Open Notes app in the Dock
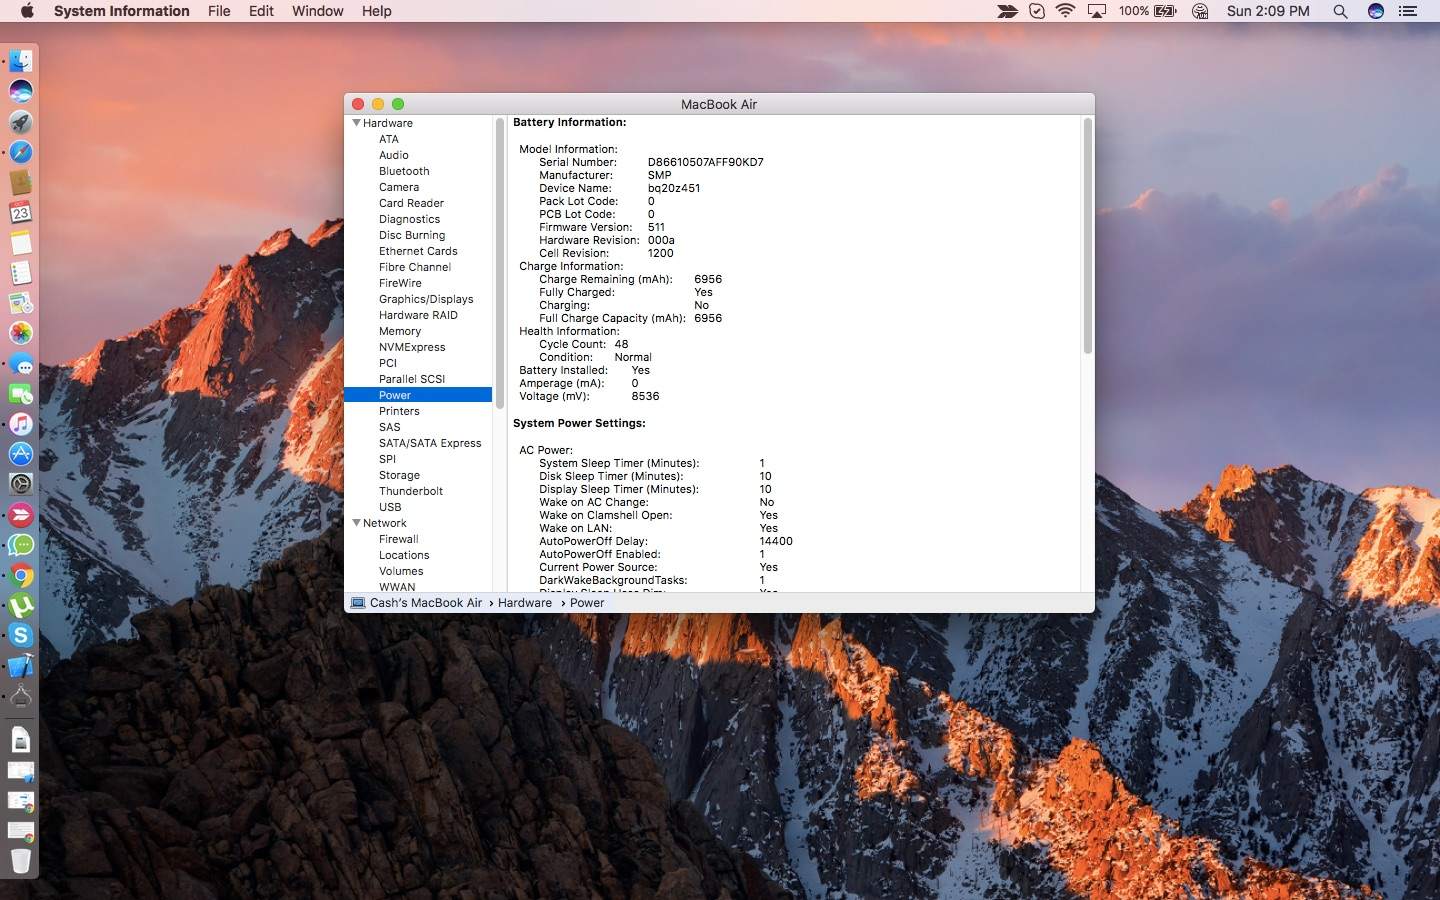 [21, 242]
